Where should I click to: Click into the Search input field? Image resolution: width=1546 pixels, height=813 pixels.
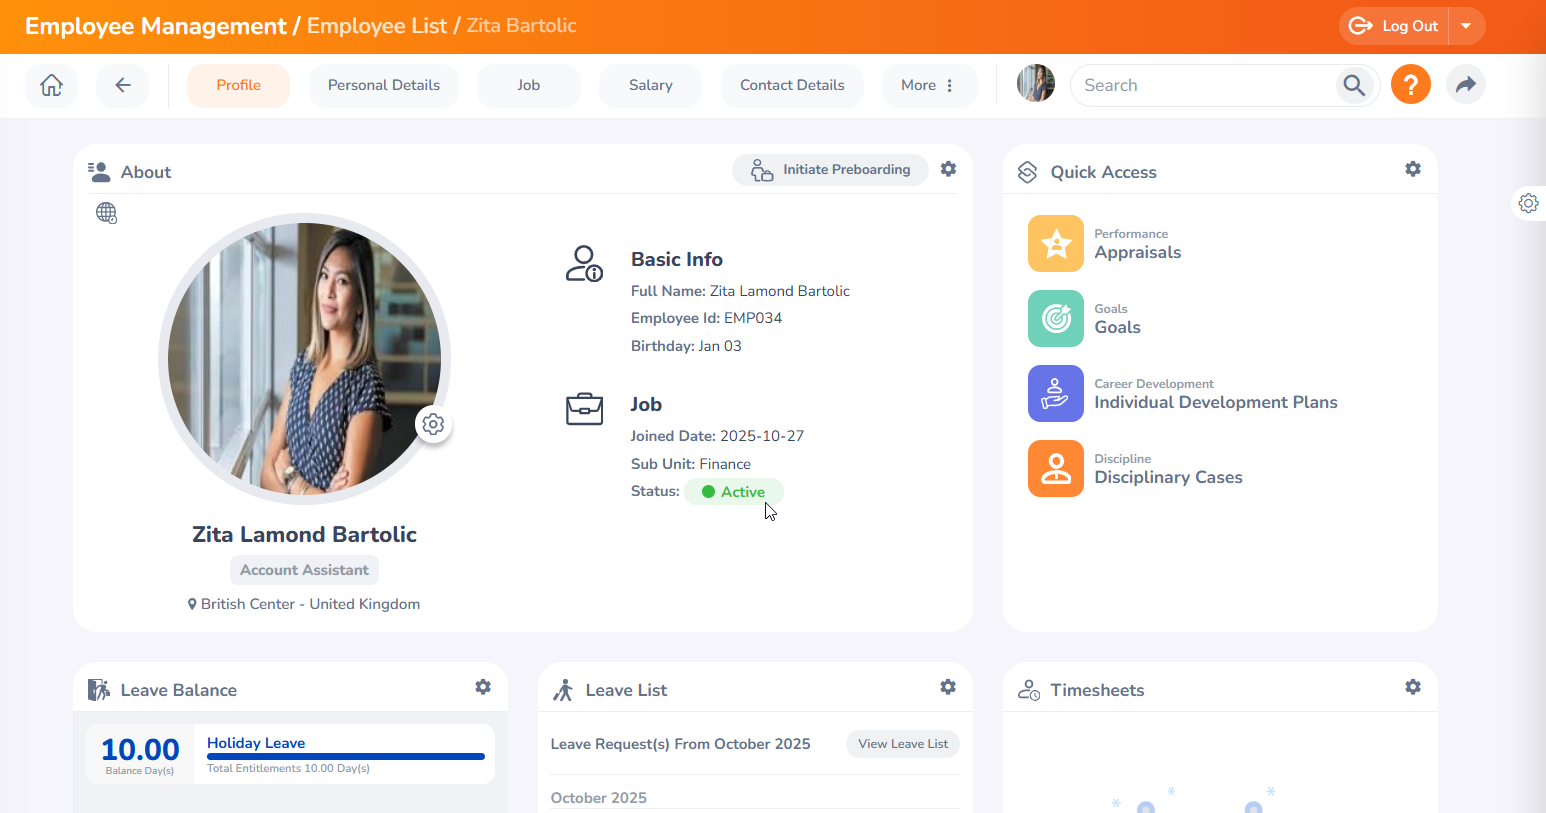click(x=1205, y=85)
